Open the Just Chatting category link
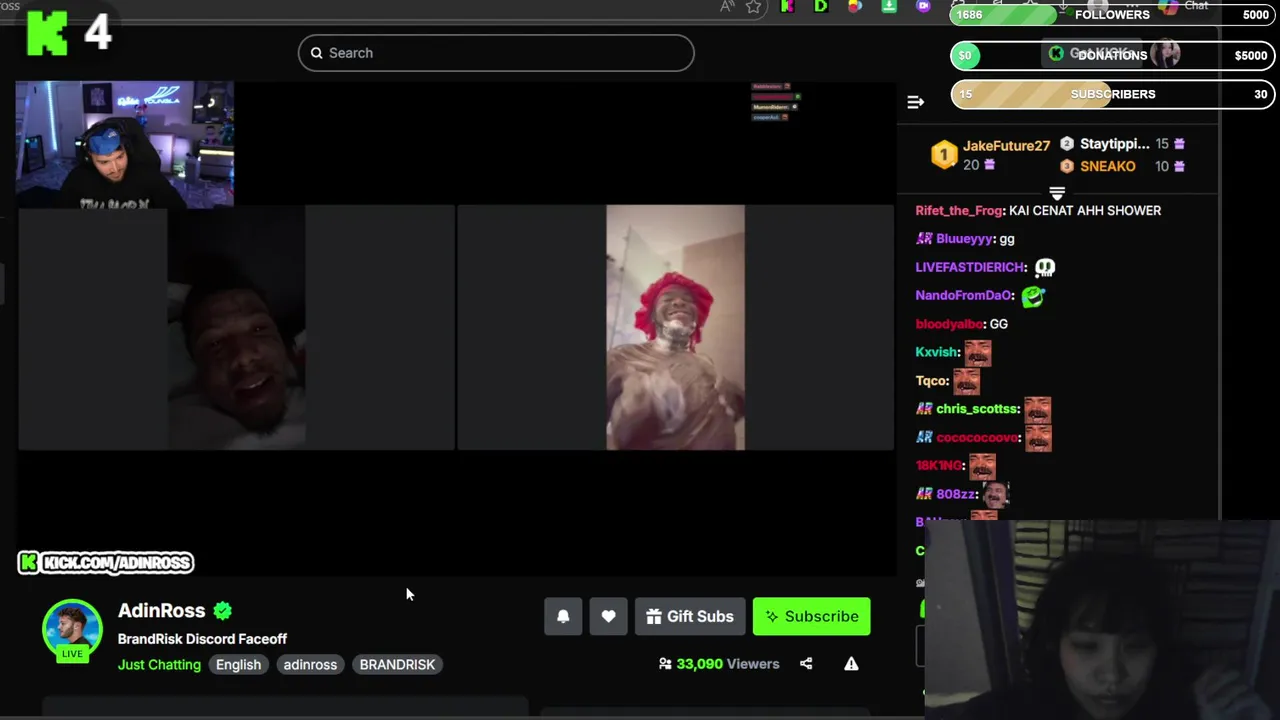 (x=159, y=664)
